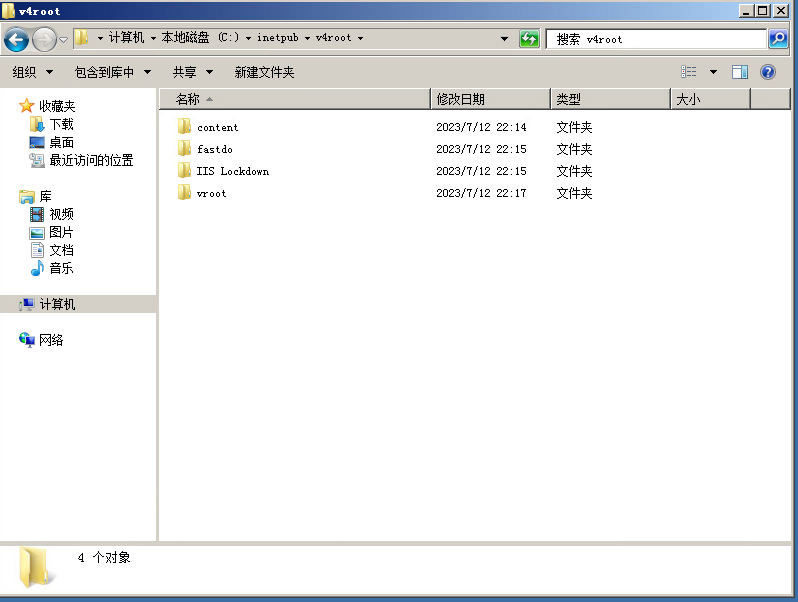798x602 pixels.
Task: Click date 2023/7/12 22:17 of vroot
Action: tap(481, 193)
